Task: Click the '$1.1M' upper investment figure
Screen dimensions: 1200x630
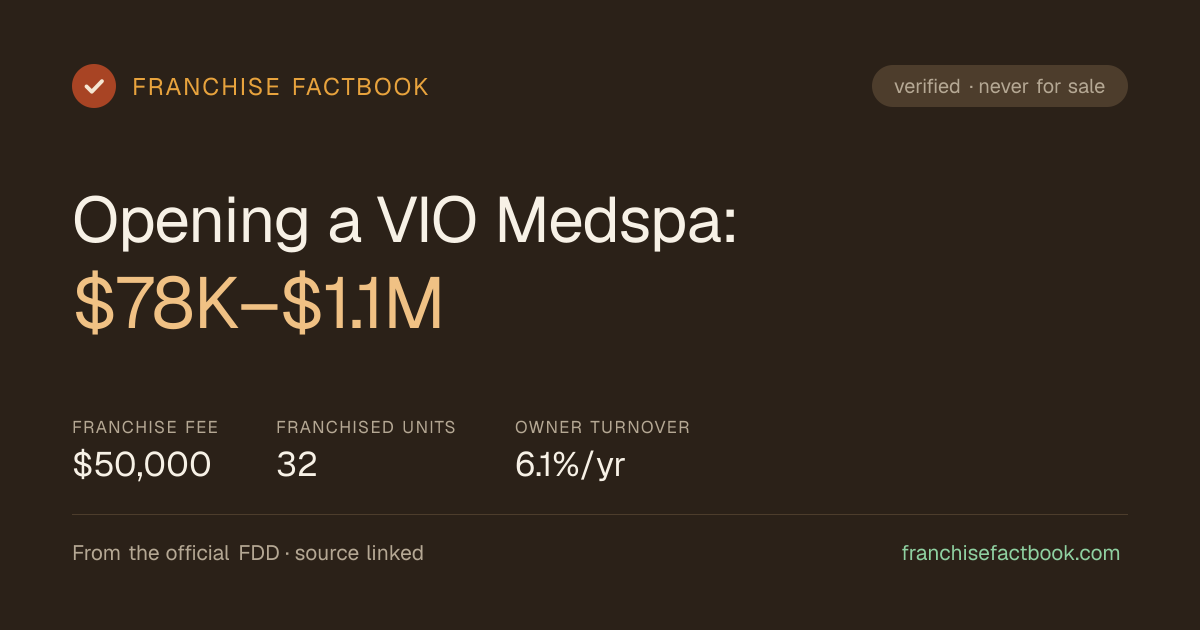Action: coord(362,306)
